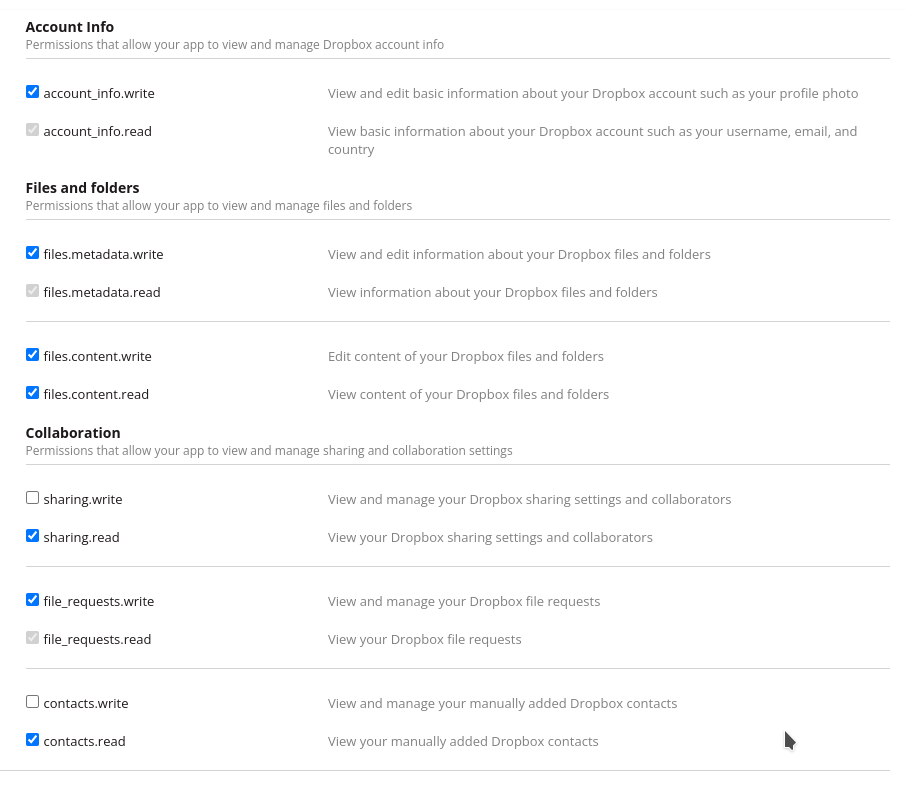Uncheck the account_info.write permission
The width and height of the screenshot is (906, 787).
(x=32, y=91)
